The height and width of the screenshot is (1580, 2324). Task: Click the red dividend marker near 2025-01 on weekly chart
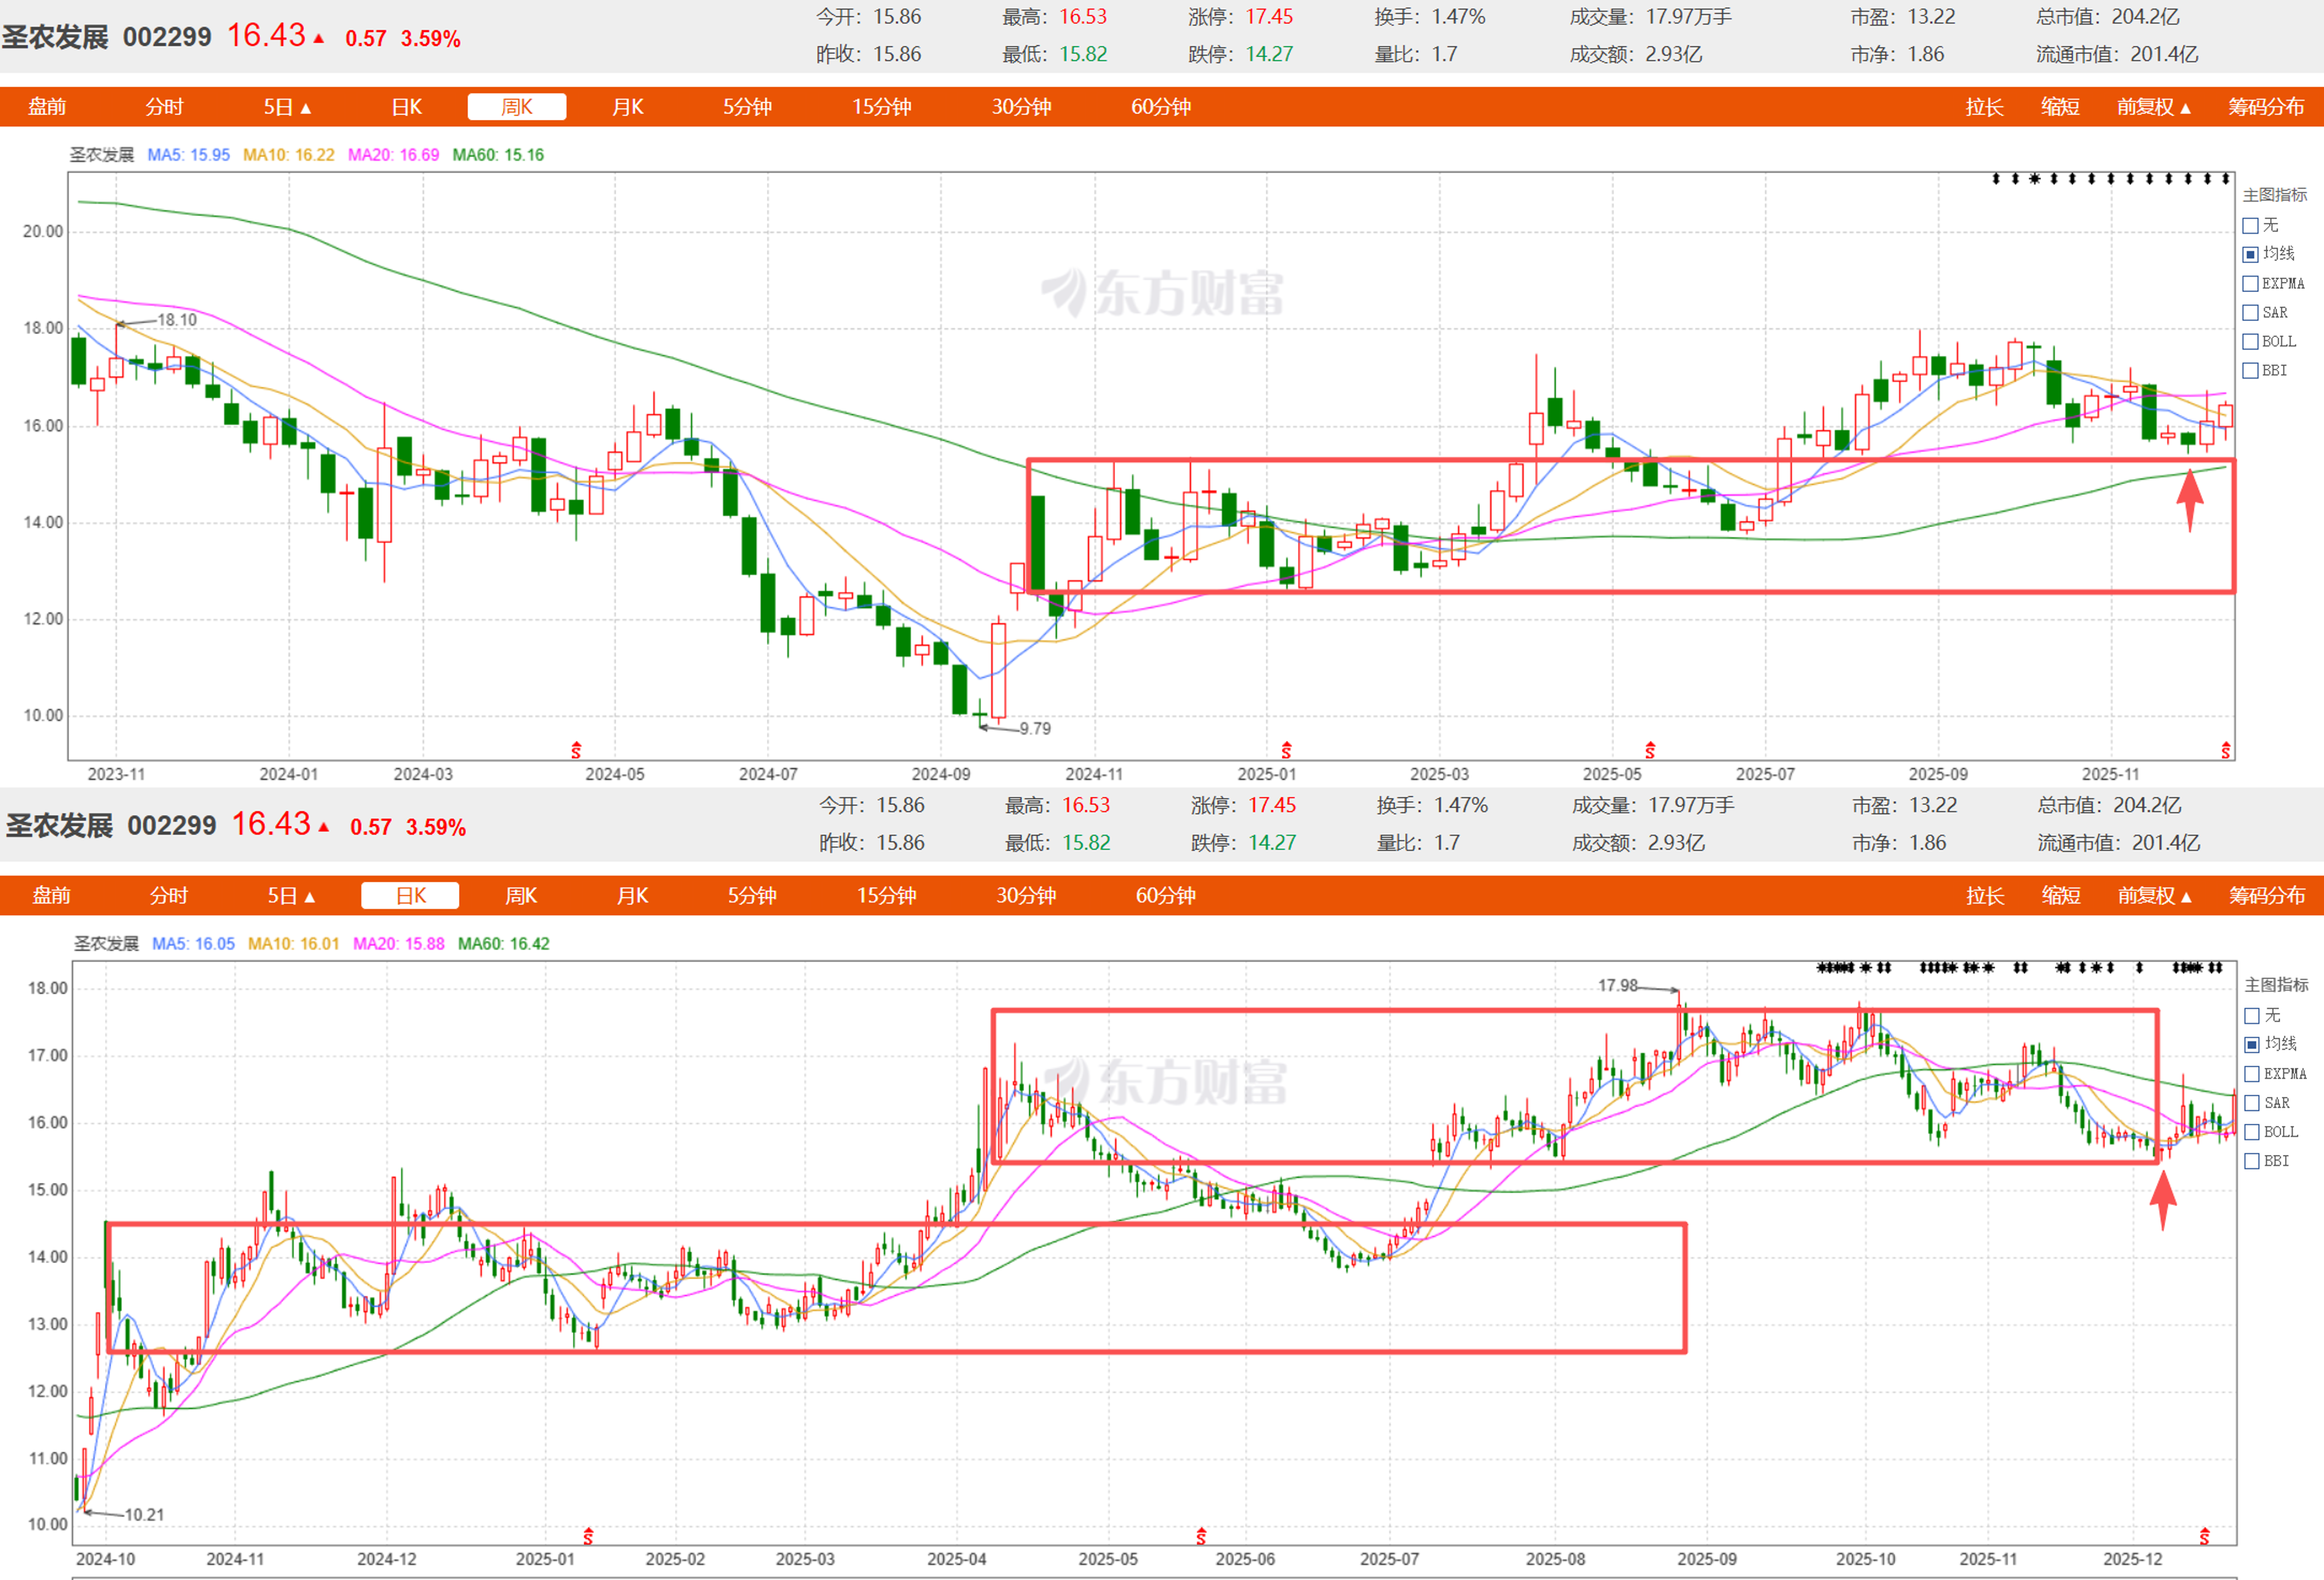click(1286, 750)
